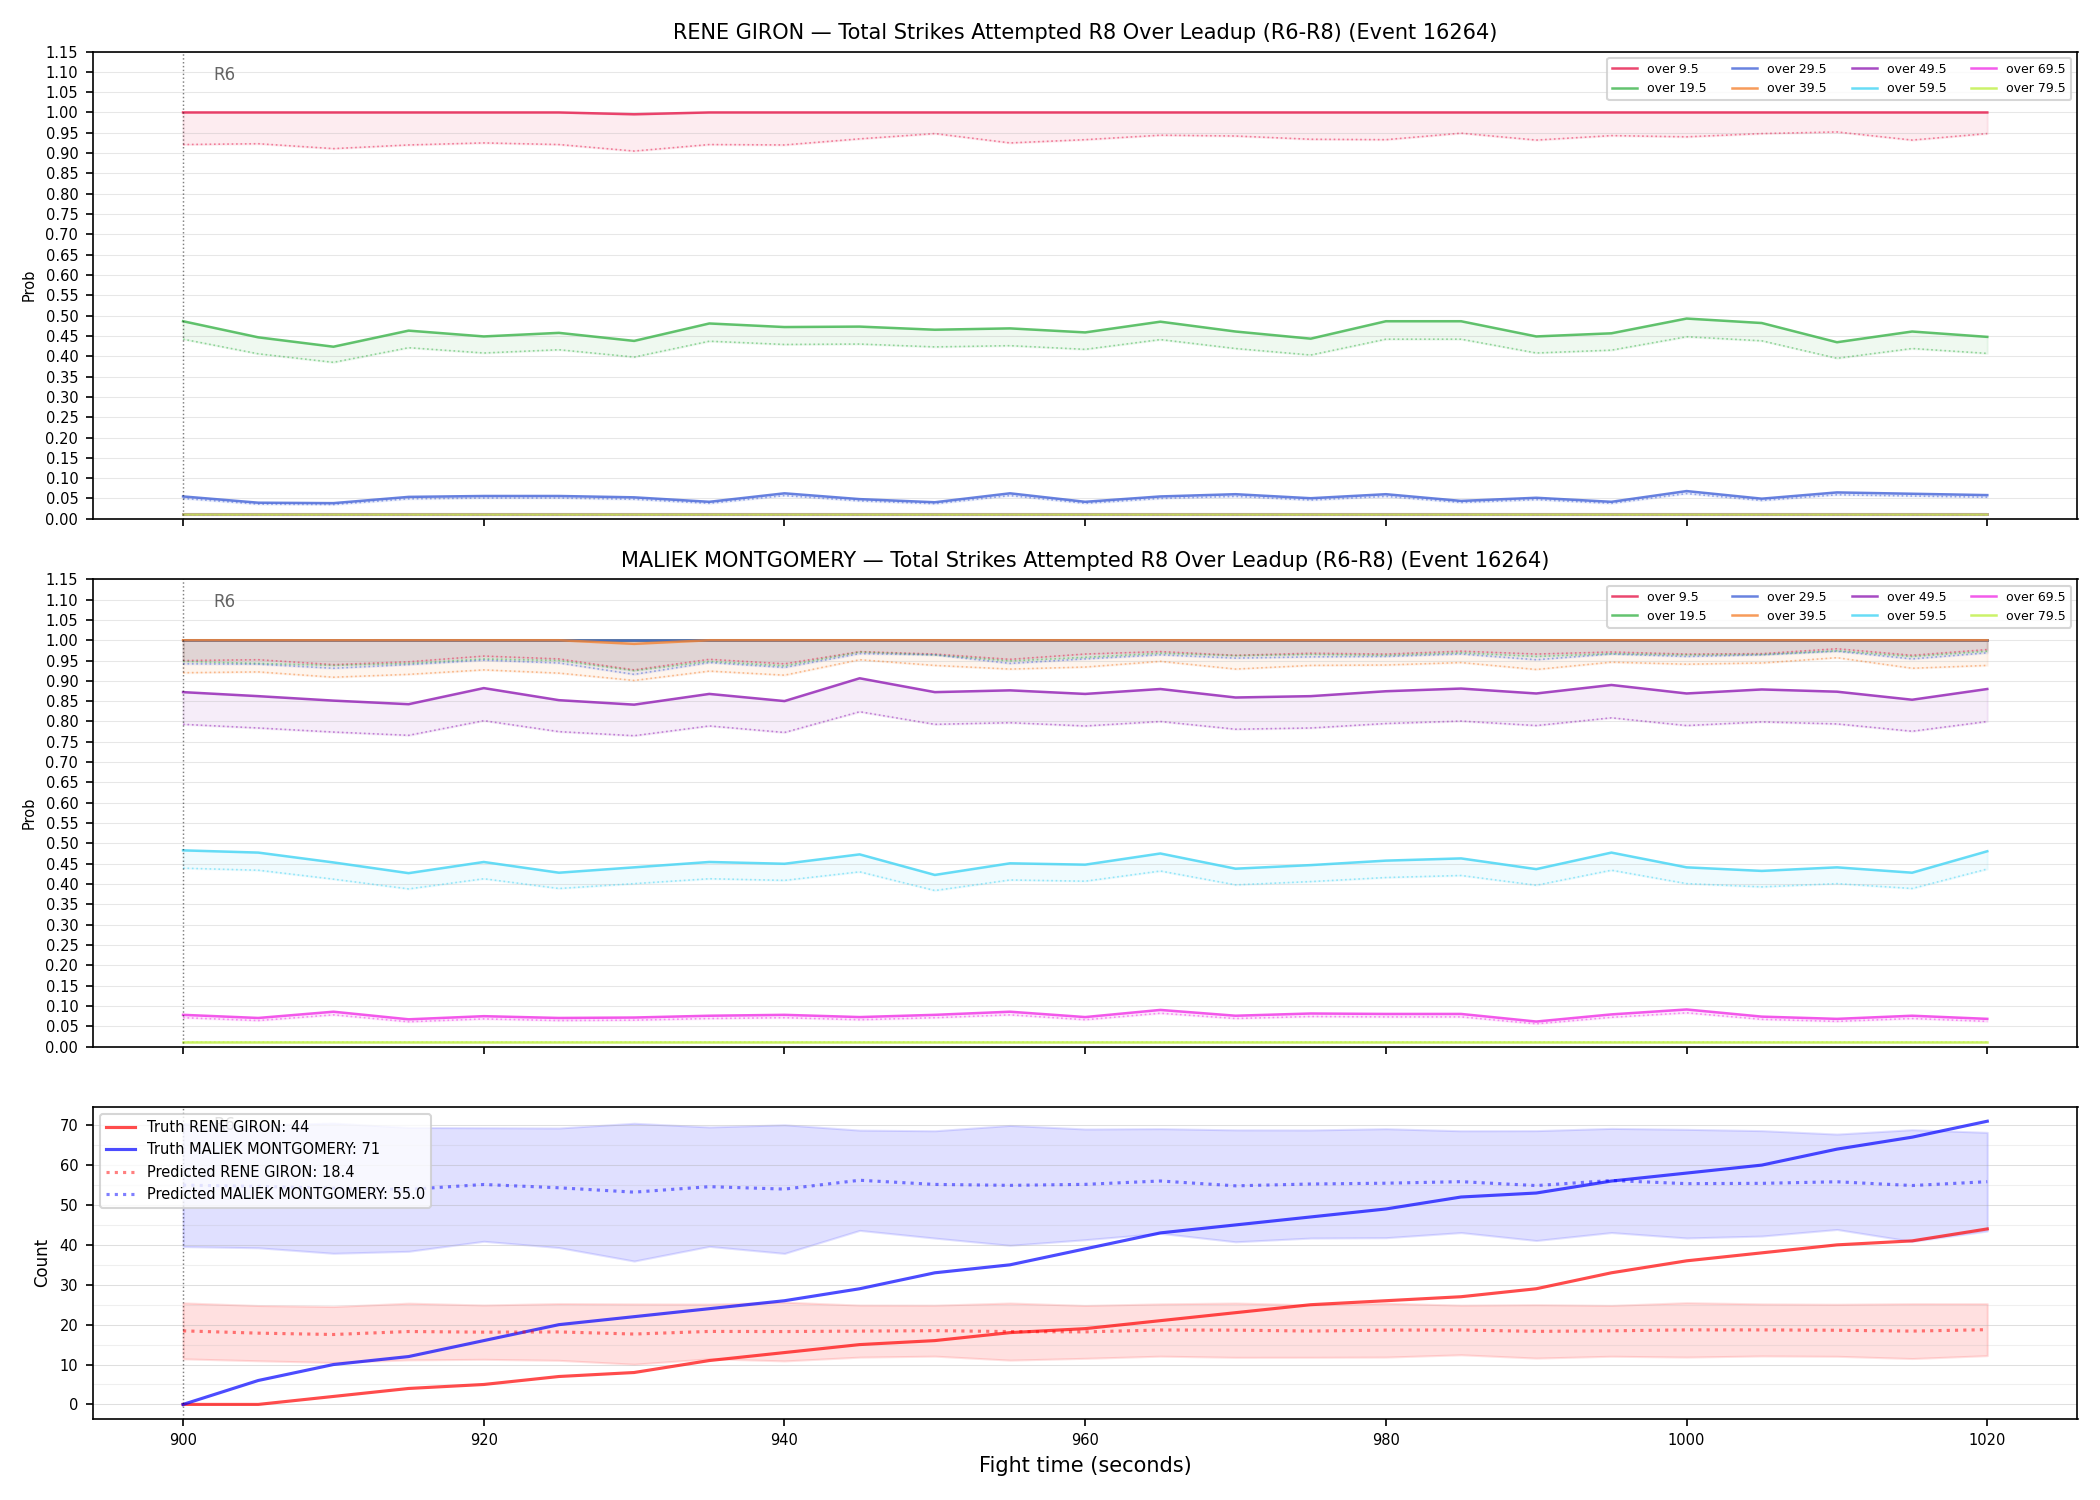Click the RENE GIRON chart title
The image size is (2100, 1500).
pyautogui.click(x=1084, y=32)
